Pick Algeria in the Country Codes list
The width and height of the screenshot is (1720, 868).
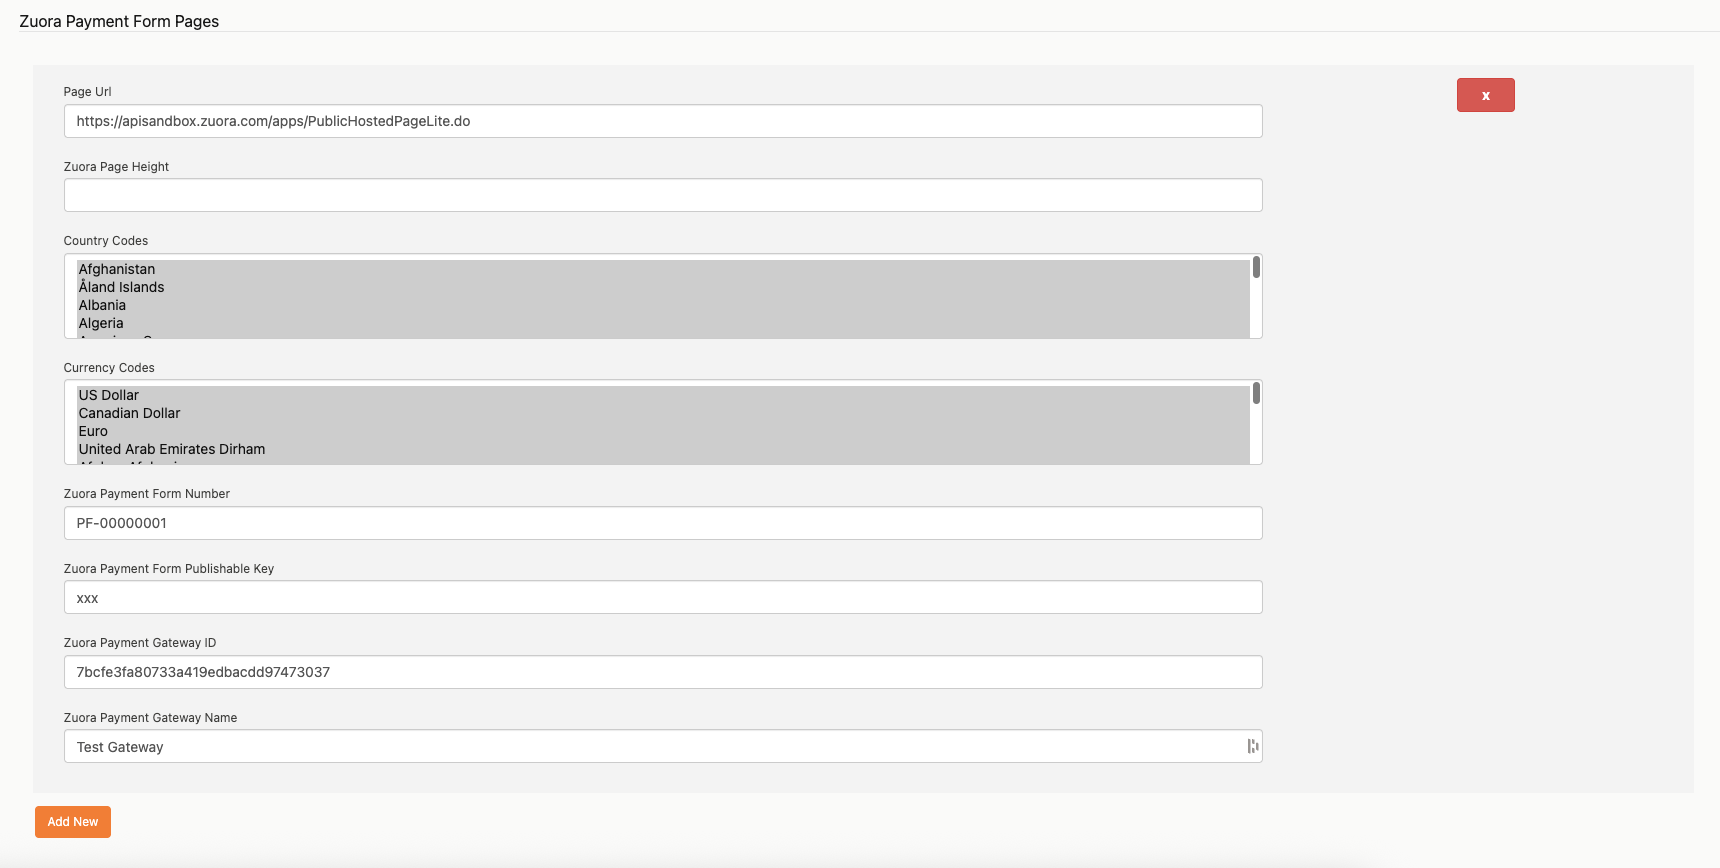101,323
